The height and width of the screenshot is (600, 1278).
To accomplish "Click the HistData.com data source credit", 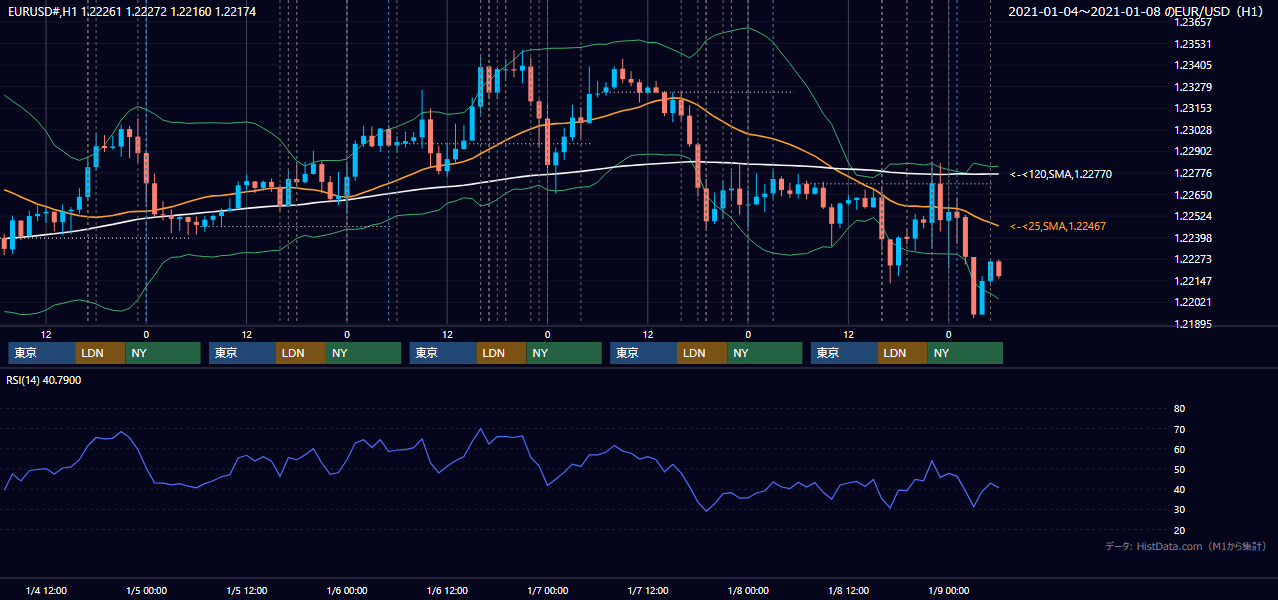I will click(x=1185, y=546).
